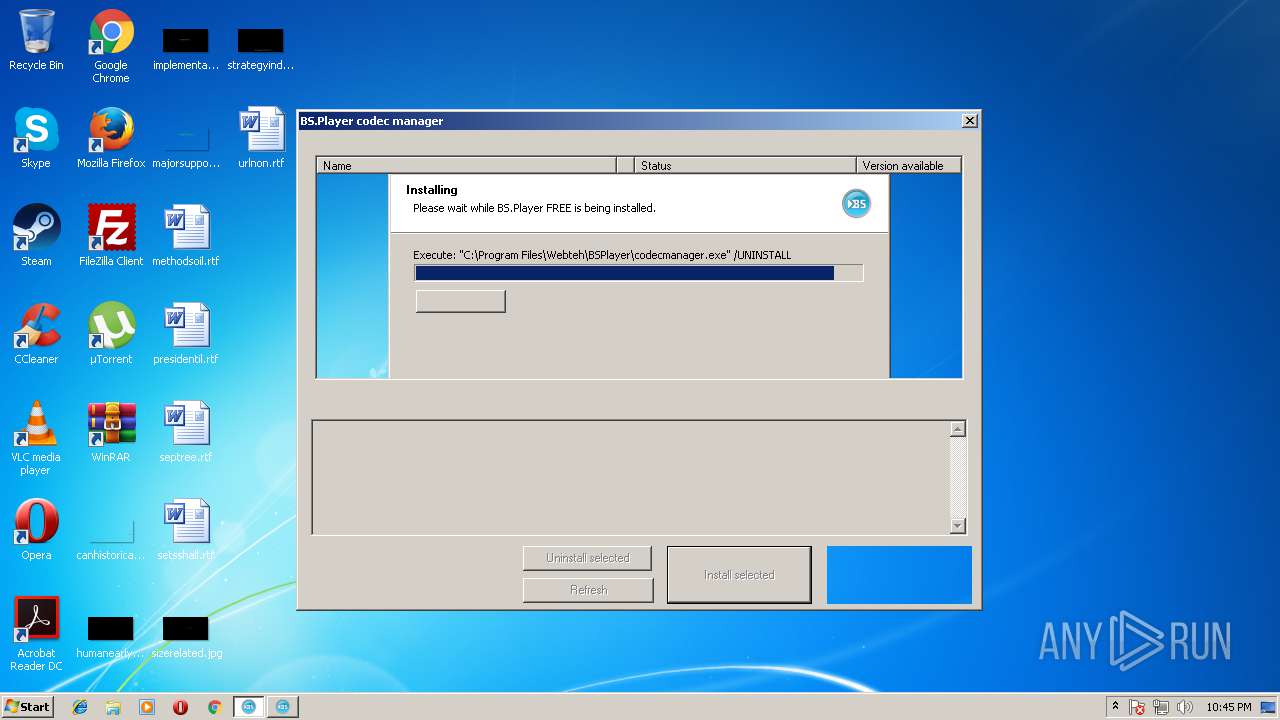Select the septree.rtf document icon
Image resolution: width=1280 pixels, height=720 pixels.
[186, 432]
